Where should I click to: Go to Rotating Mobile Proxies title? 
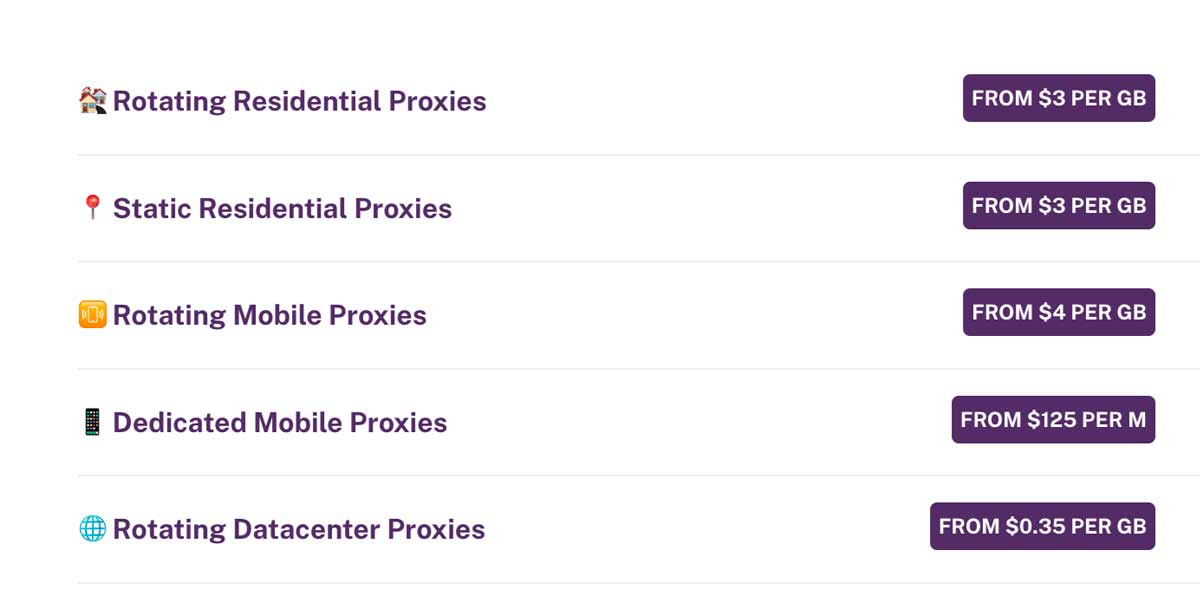(269, 315)
